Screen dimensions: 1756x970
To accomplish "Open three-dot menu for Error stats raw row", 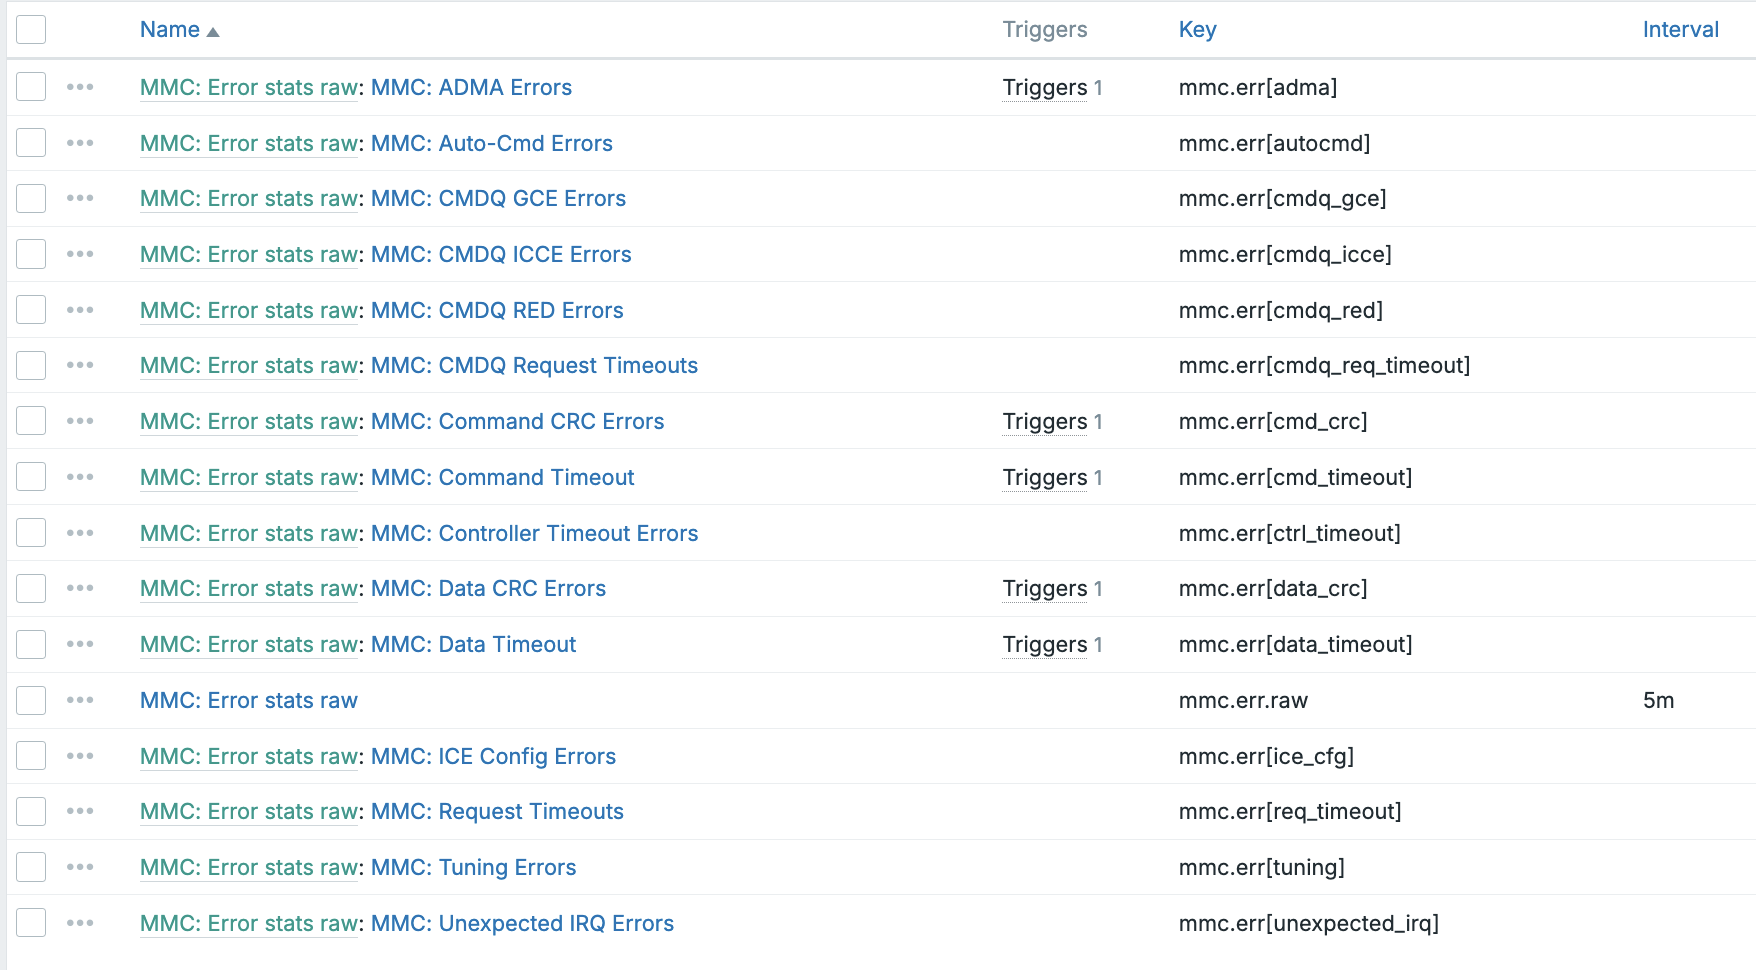I will click(80, 700).
